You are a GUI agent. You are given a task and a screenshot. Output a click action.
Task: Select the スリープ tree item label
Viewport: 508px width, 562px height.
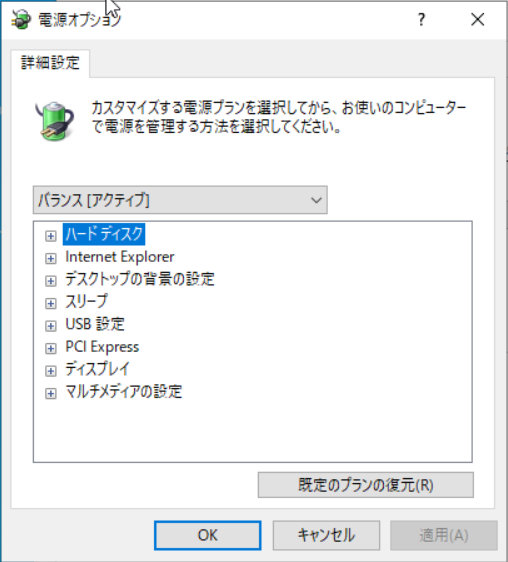coord(86,301)
